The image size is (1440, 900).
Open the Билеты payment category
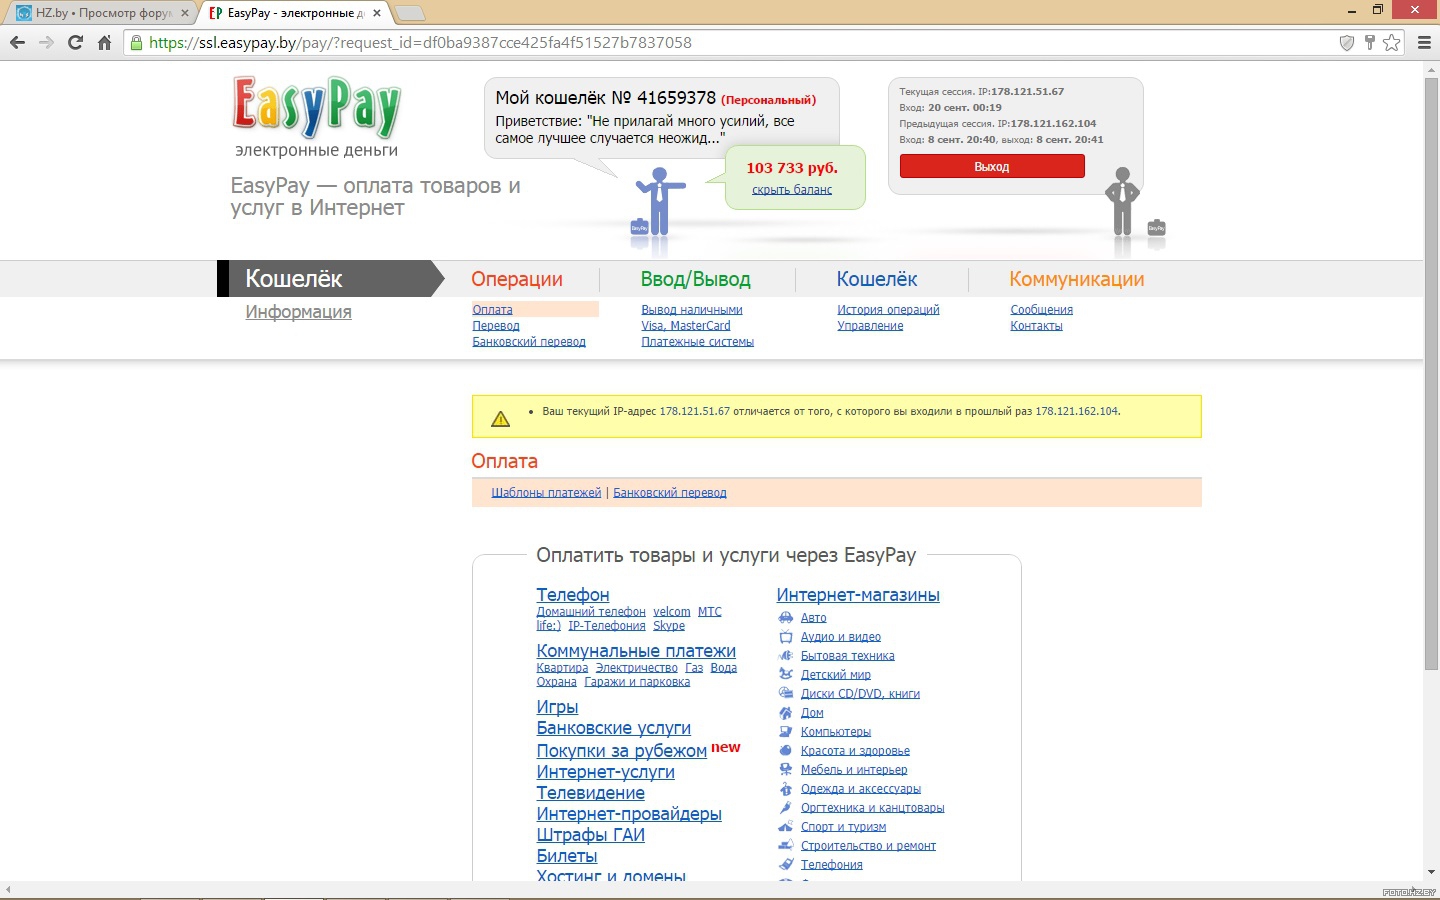click(x=567, y=856)
